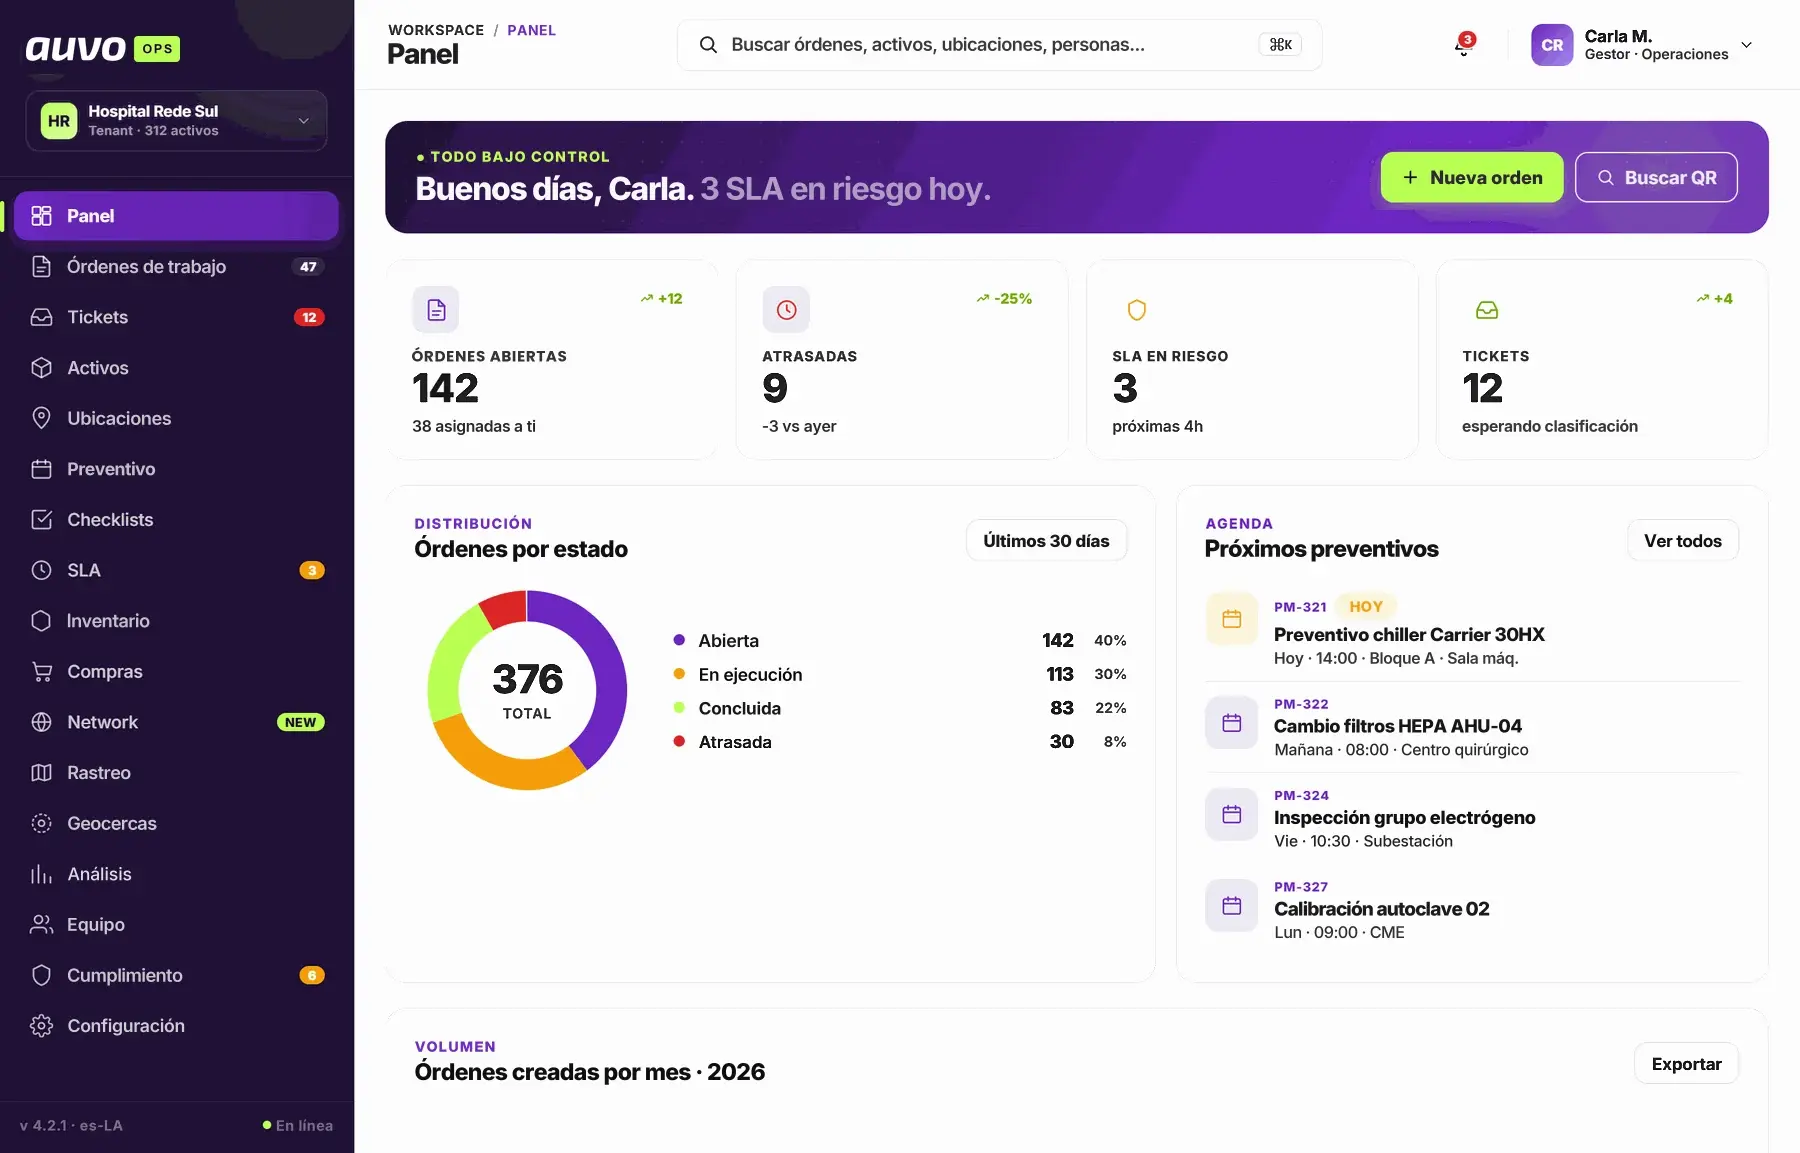
Task: Click the Buscar QR button
Action: [x=1656, y=177]
